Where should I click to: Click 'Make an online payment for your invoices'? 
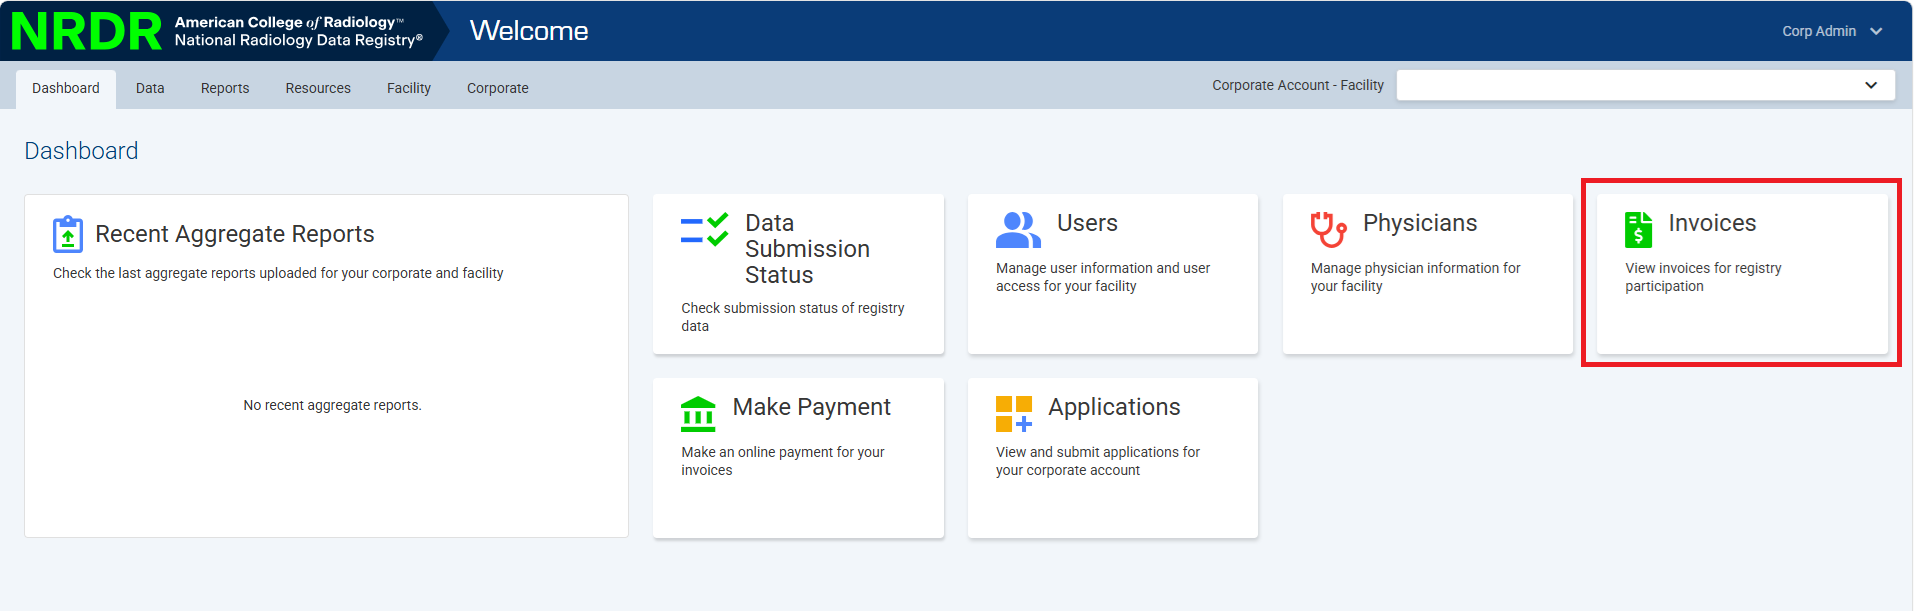(783, 461)
